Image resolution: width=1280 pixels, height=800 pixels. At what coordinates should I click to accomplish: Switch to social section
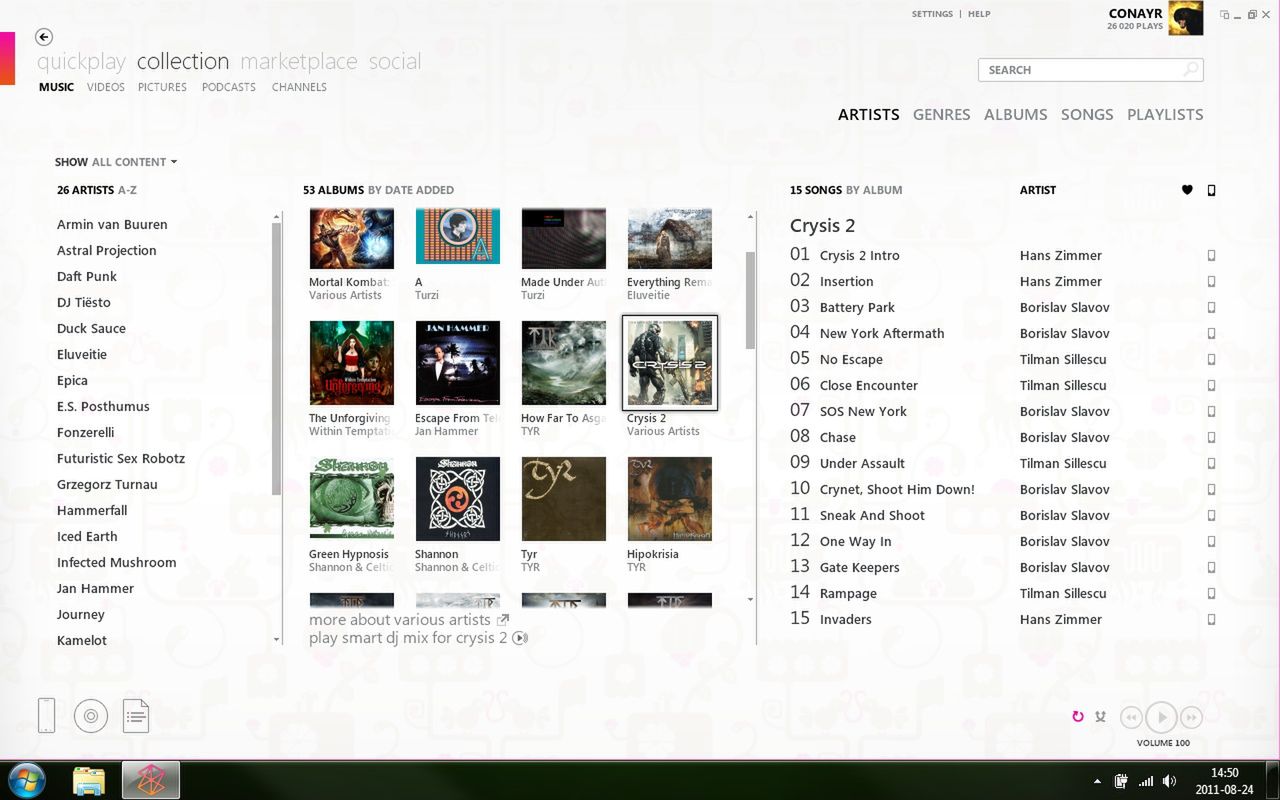pyautogui.click(x=395, y=62)
